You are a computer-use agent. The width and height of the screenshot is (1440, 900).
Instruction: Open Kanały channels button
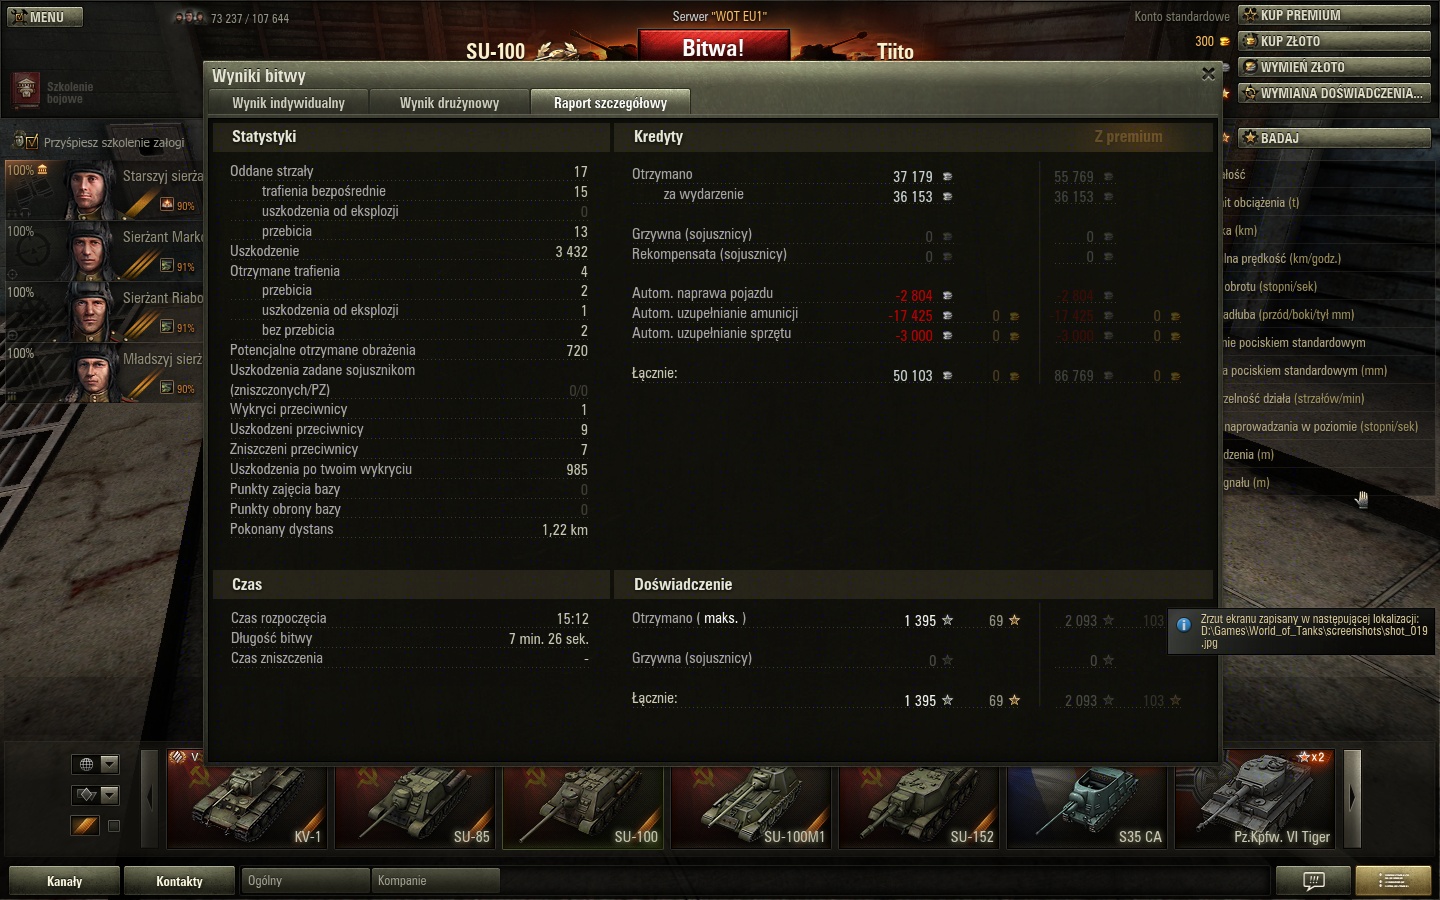[x=64, y=881]
